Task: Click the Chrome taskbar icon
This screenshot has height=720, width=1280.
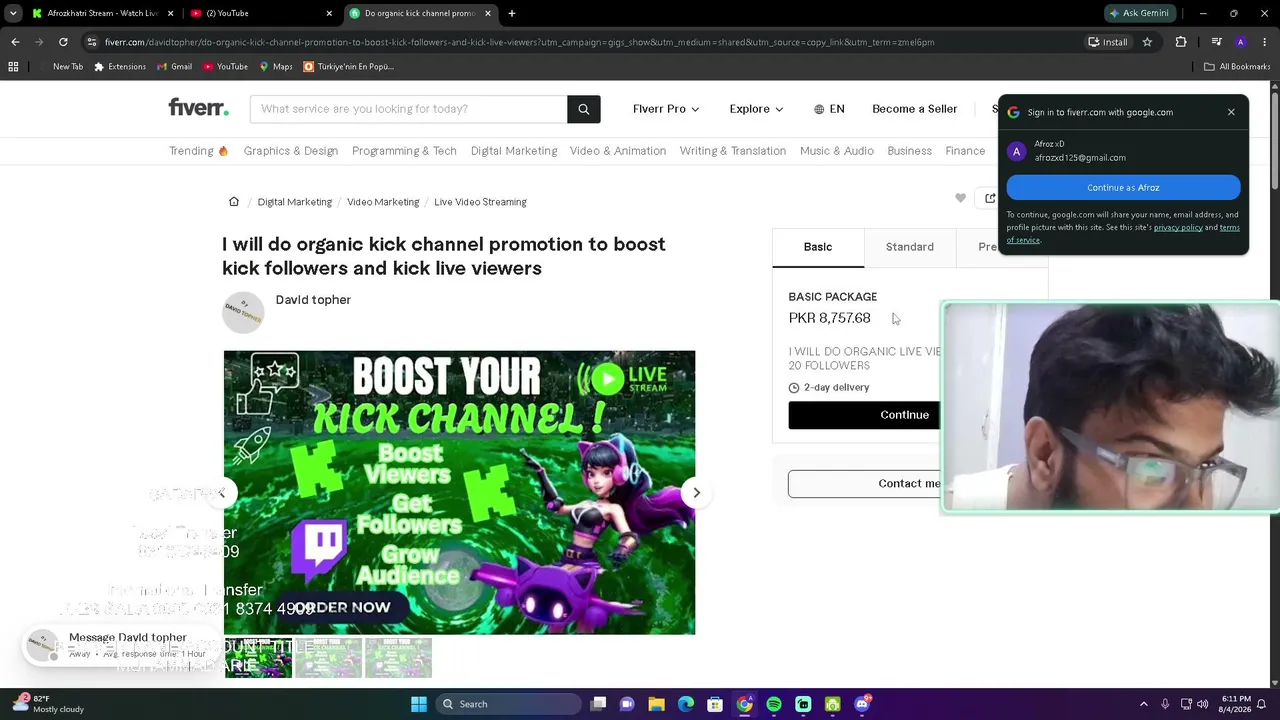Action: (745, 704)
